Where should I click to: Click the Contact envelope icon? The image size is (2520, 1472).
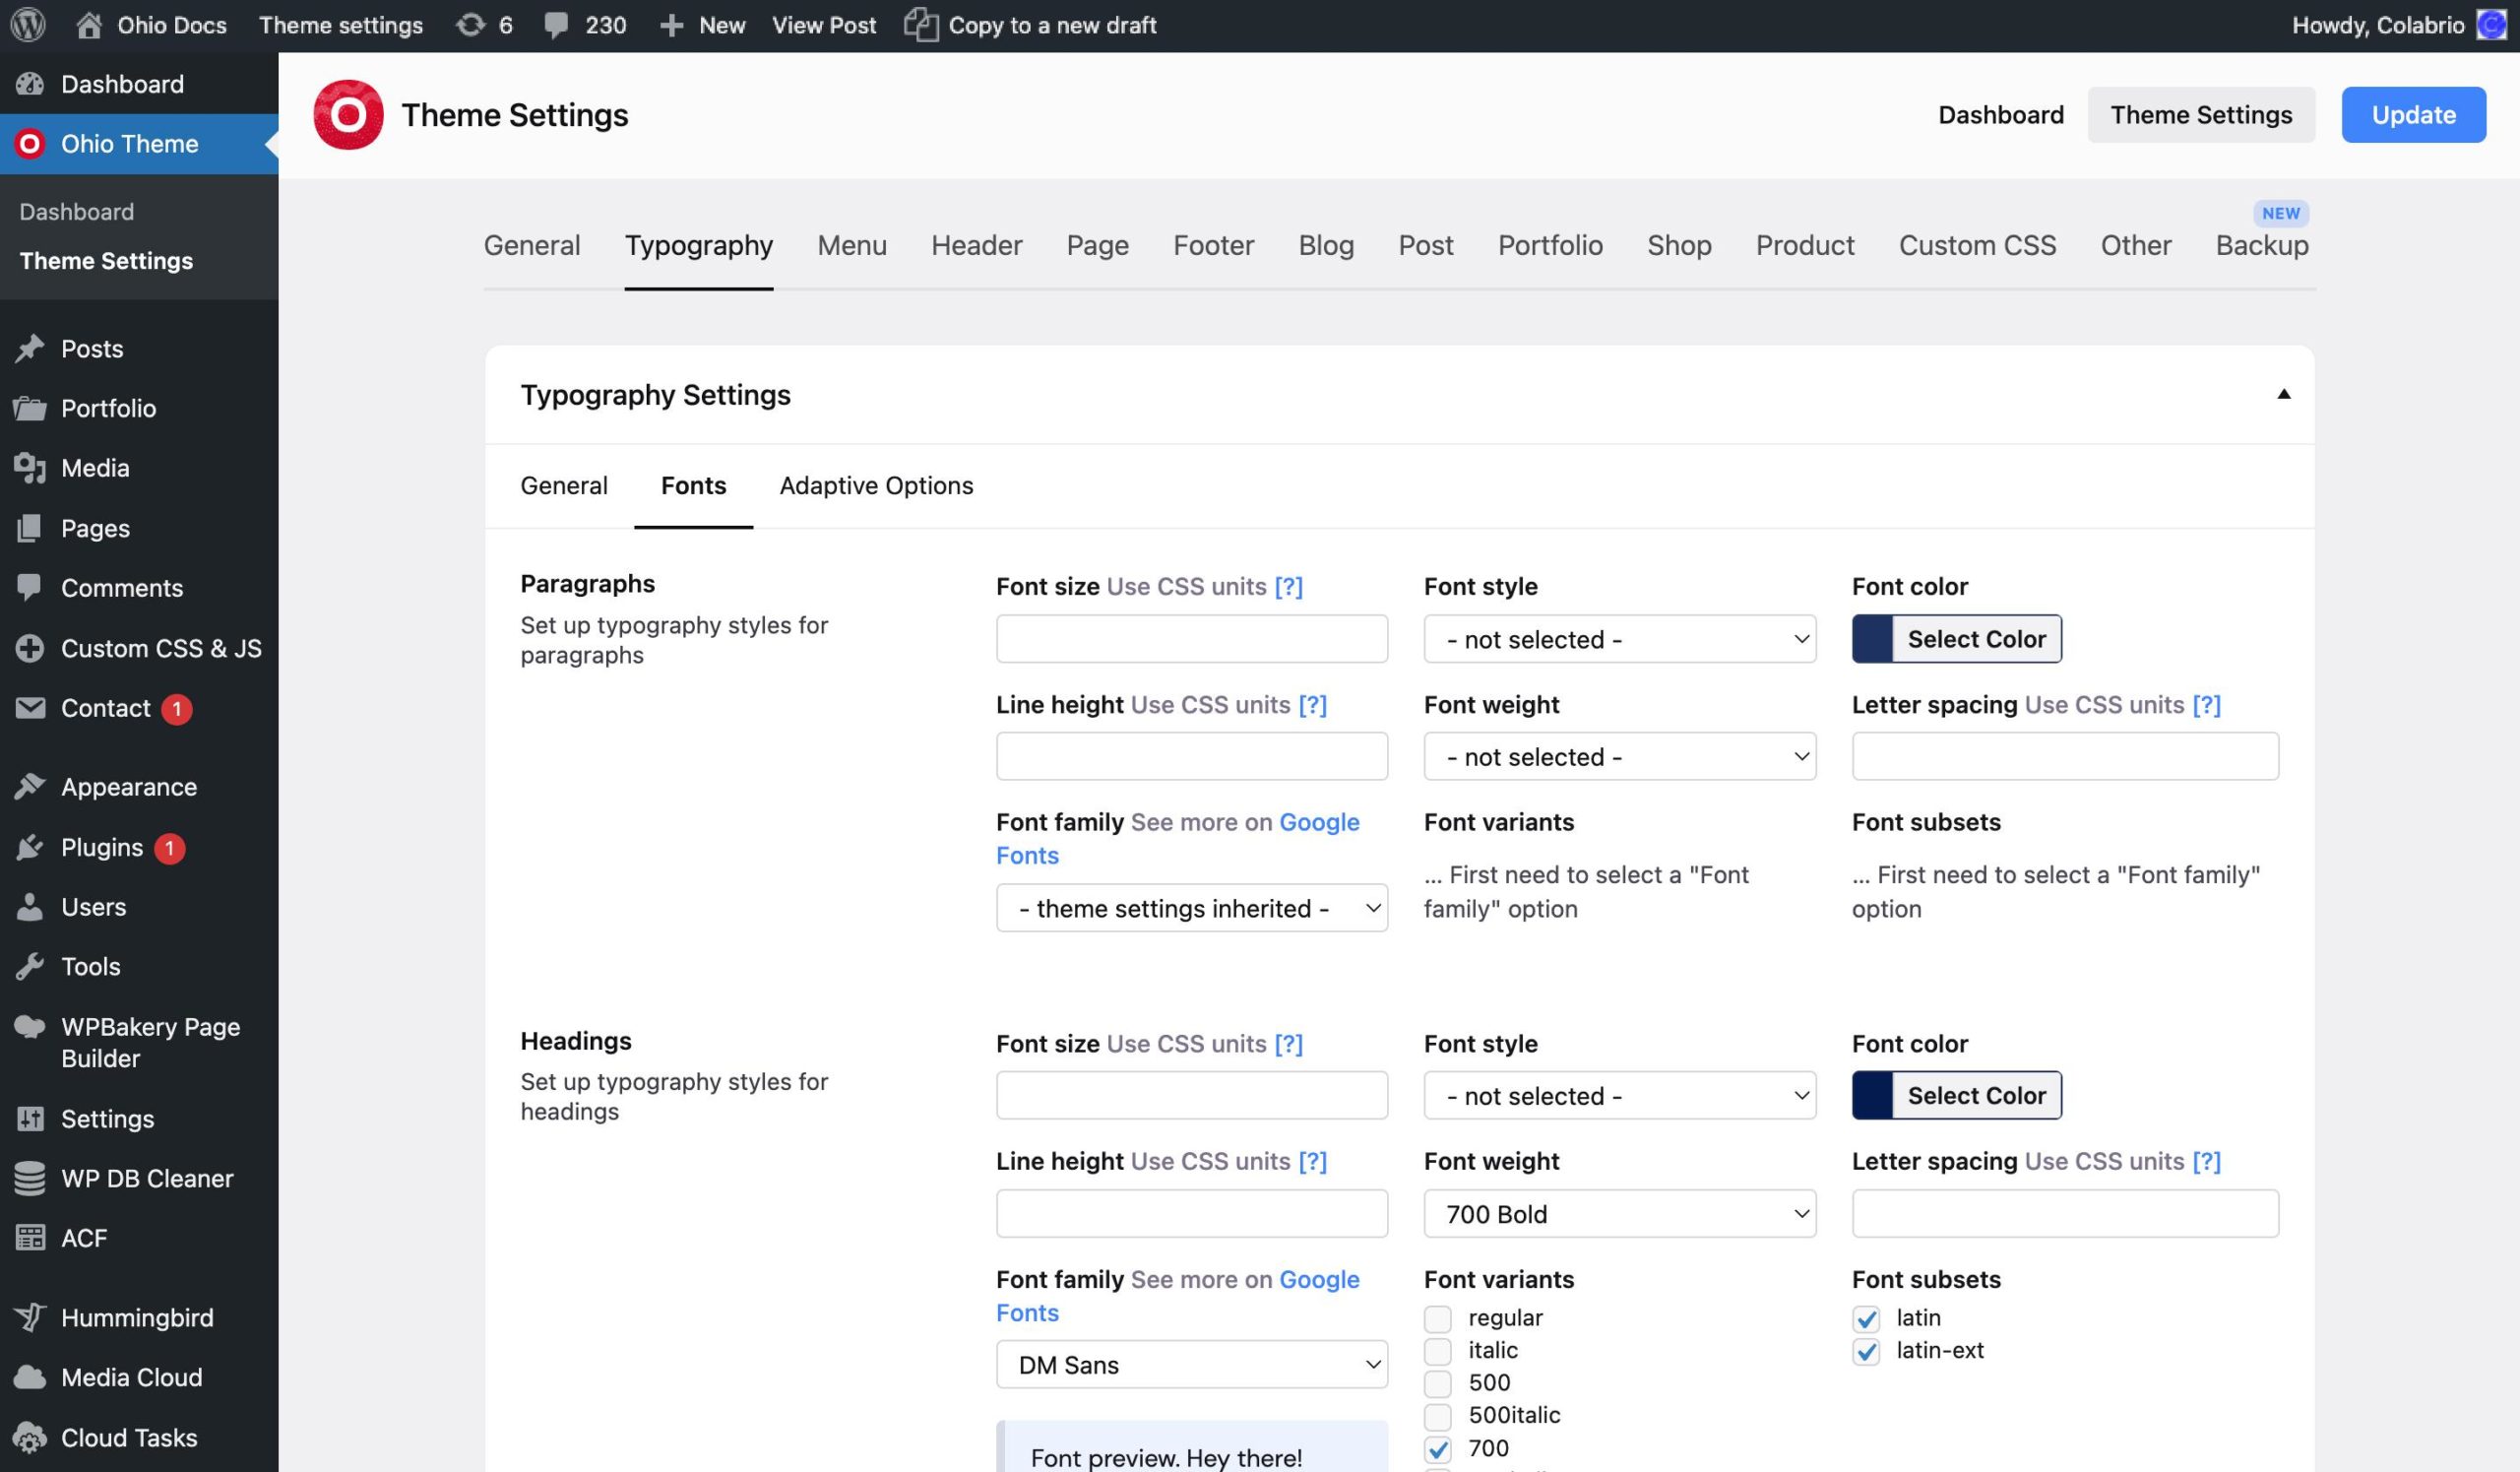30,708
